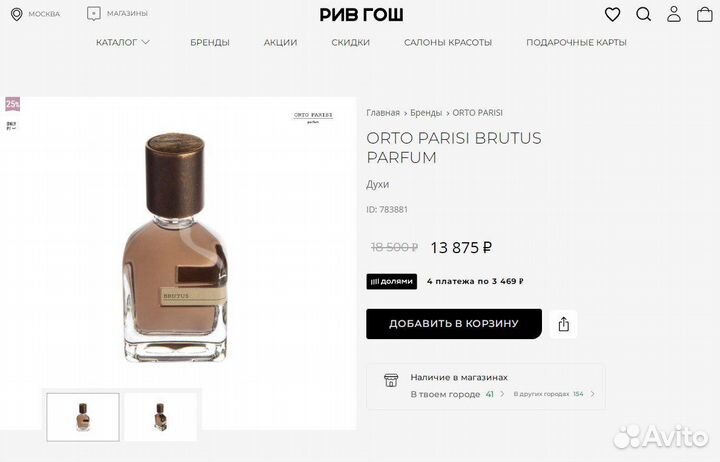720x462 pixels.
Task: Go to Скидки section
Action: click(350, 42)
